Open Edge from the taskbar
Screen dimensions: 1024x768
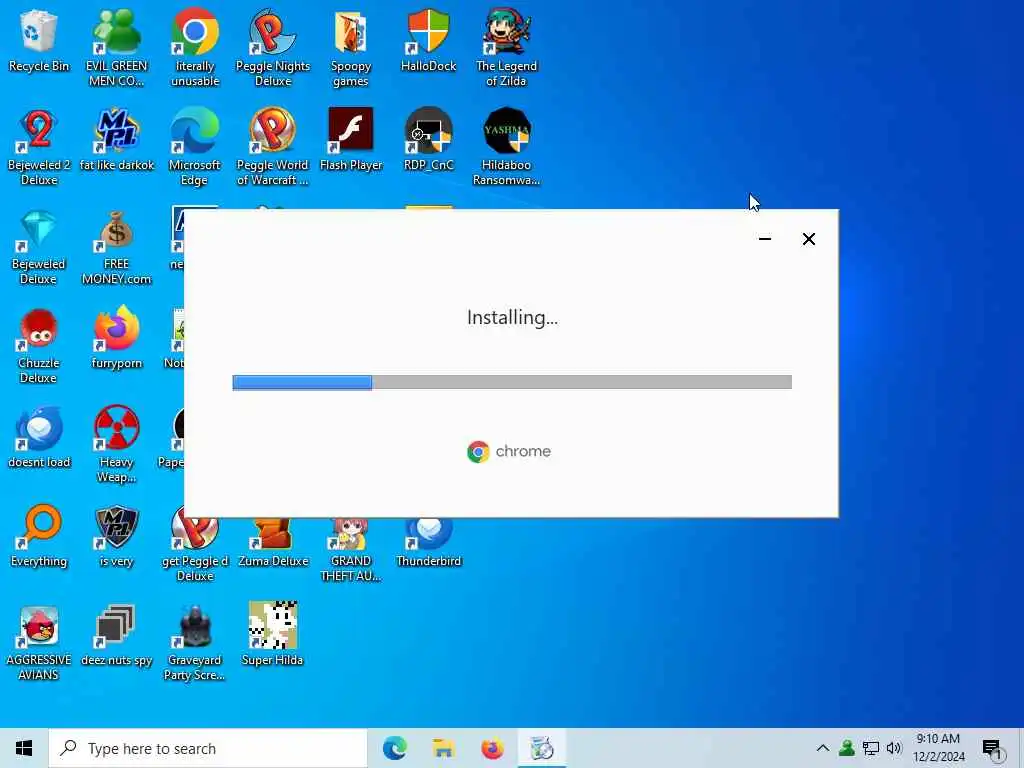click(x=394, y=748)
